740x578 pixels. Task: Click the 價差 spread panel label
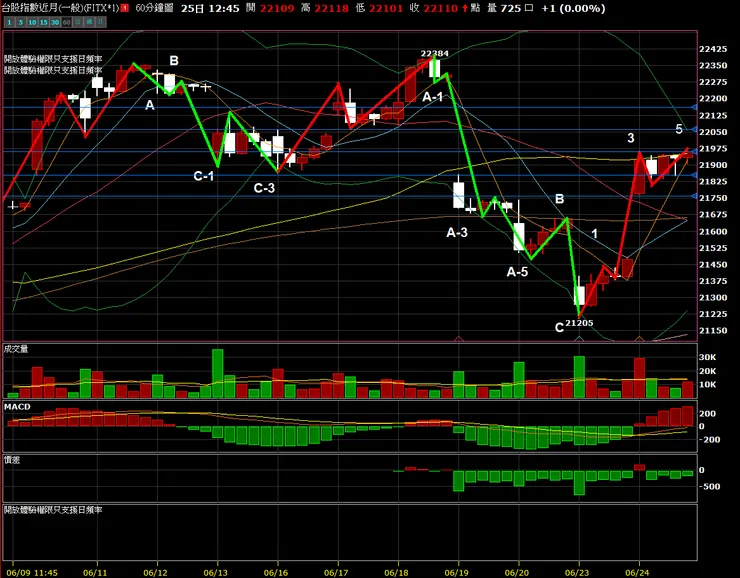12,460
